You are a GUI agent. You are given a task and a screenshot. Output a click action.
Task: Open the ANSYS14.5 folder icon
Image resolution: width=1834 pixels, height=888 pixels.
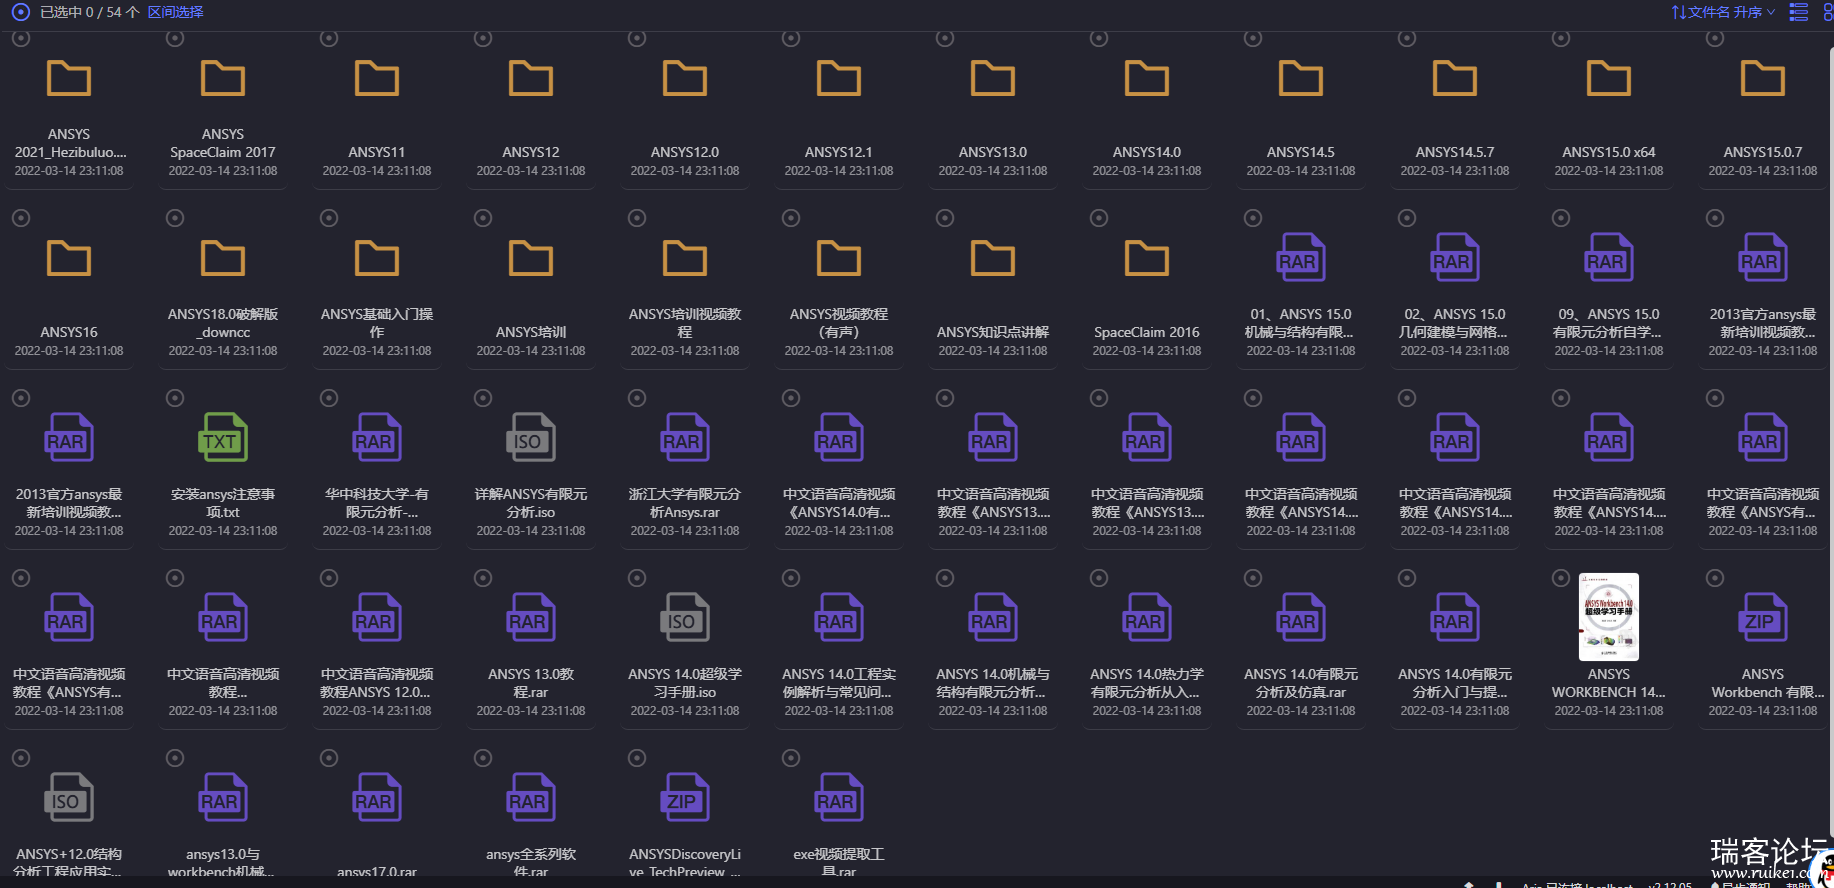pos(1301,78)
